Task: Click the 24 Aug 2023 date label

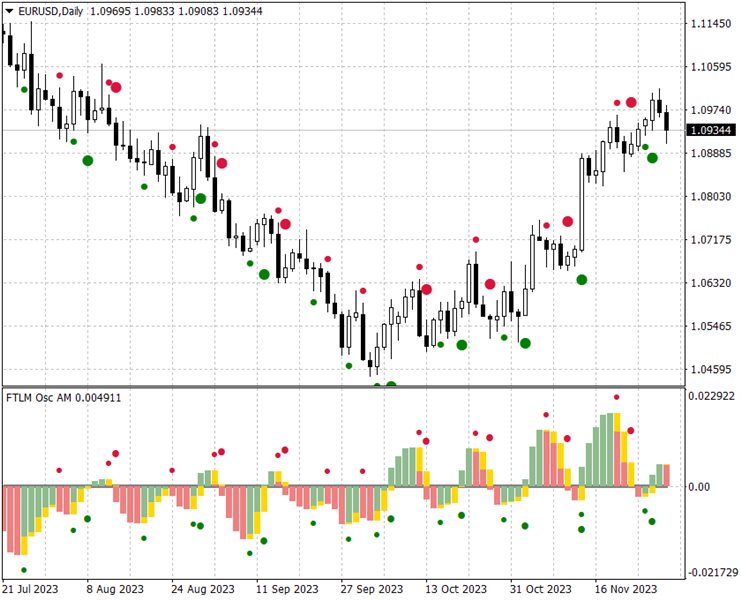Action: [x=203, y=589]
